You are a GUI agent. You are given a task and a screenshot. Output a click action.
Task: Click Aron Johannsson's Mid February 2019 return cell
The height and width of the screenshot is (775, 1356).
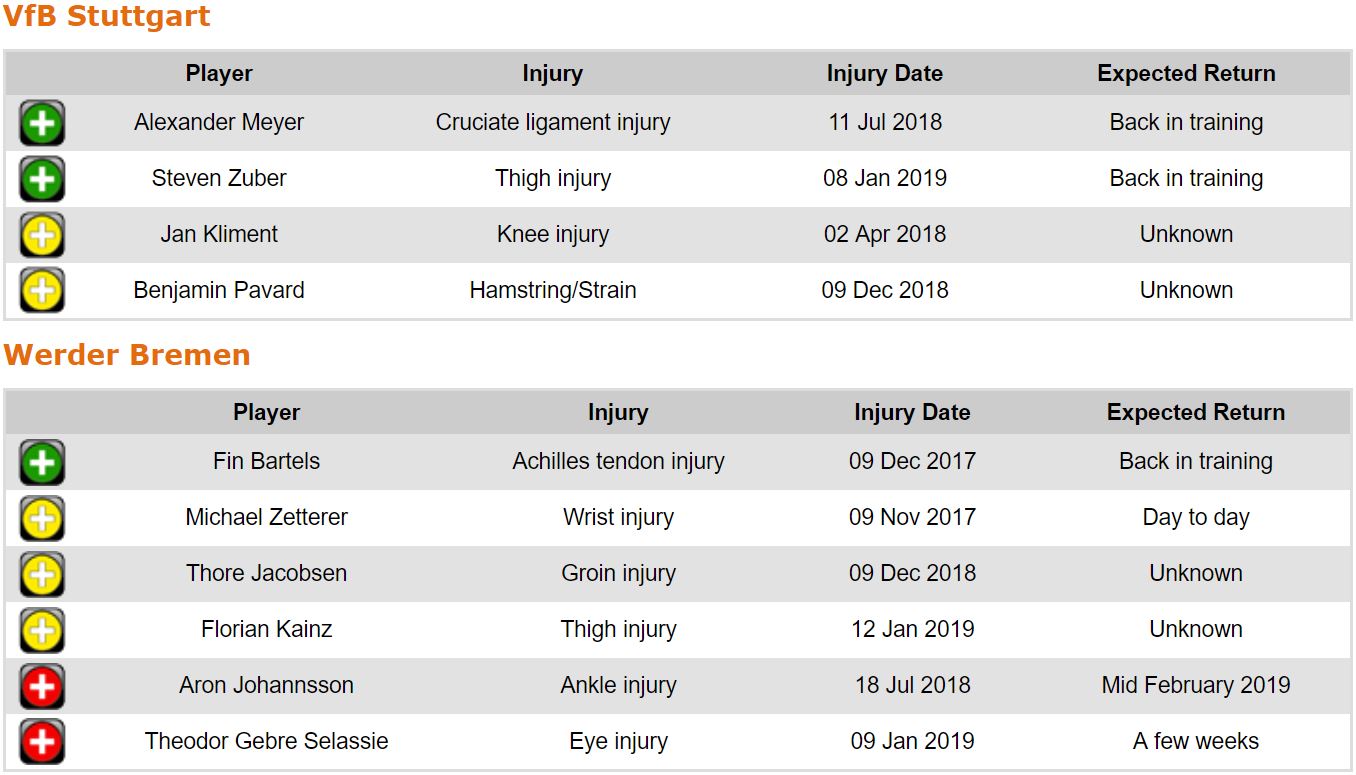[x=1195, y=686]
